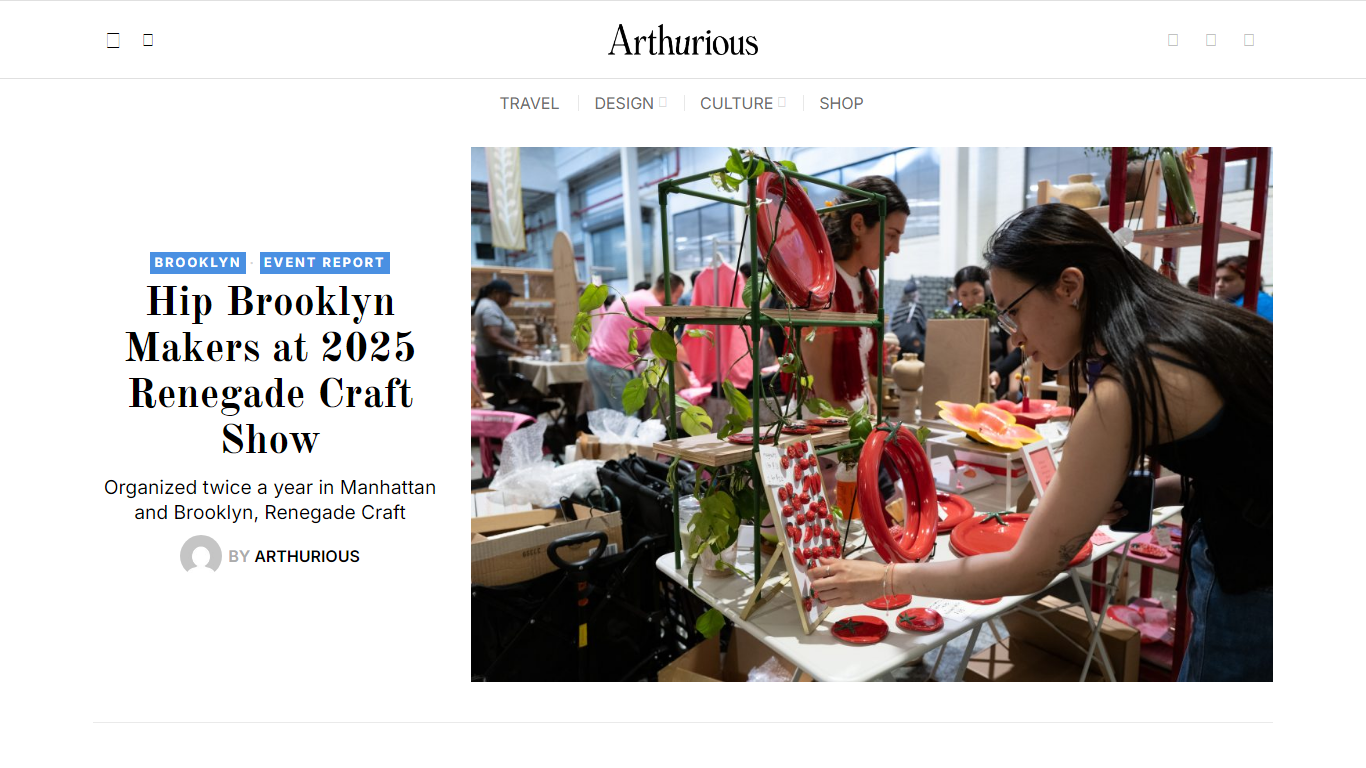Select the blue Event Report tag
The height and width of the screenshot is (768, 1366).
[x=324, y=262]
